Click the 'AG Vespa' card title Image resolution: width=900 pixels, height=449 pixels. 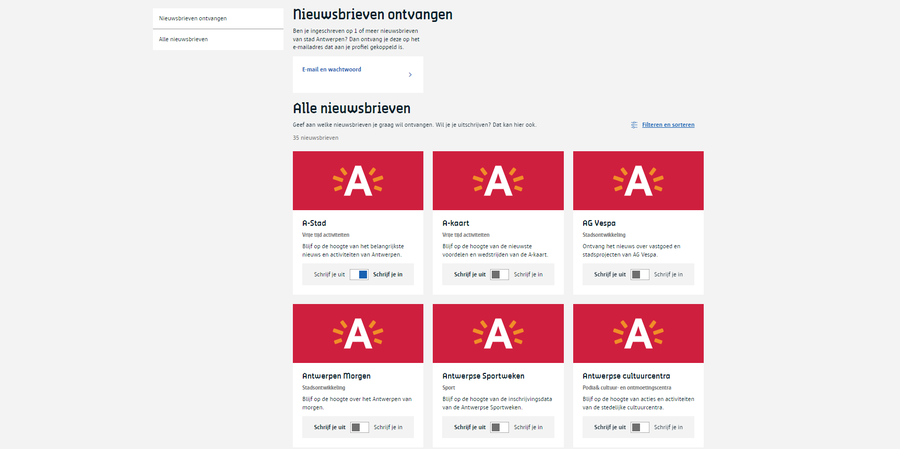(599, 223)
